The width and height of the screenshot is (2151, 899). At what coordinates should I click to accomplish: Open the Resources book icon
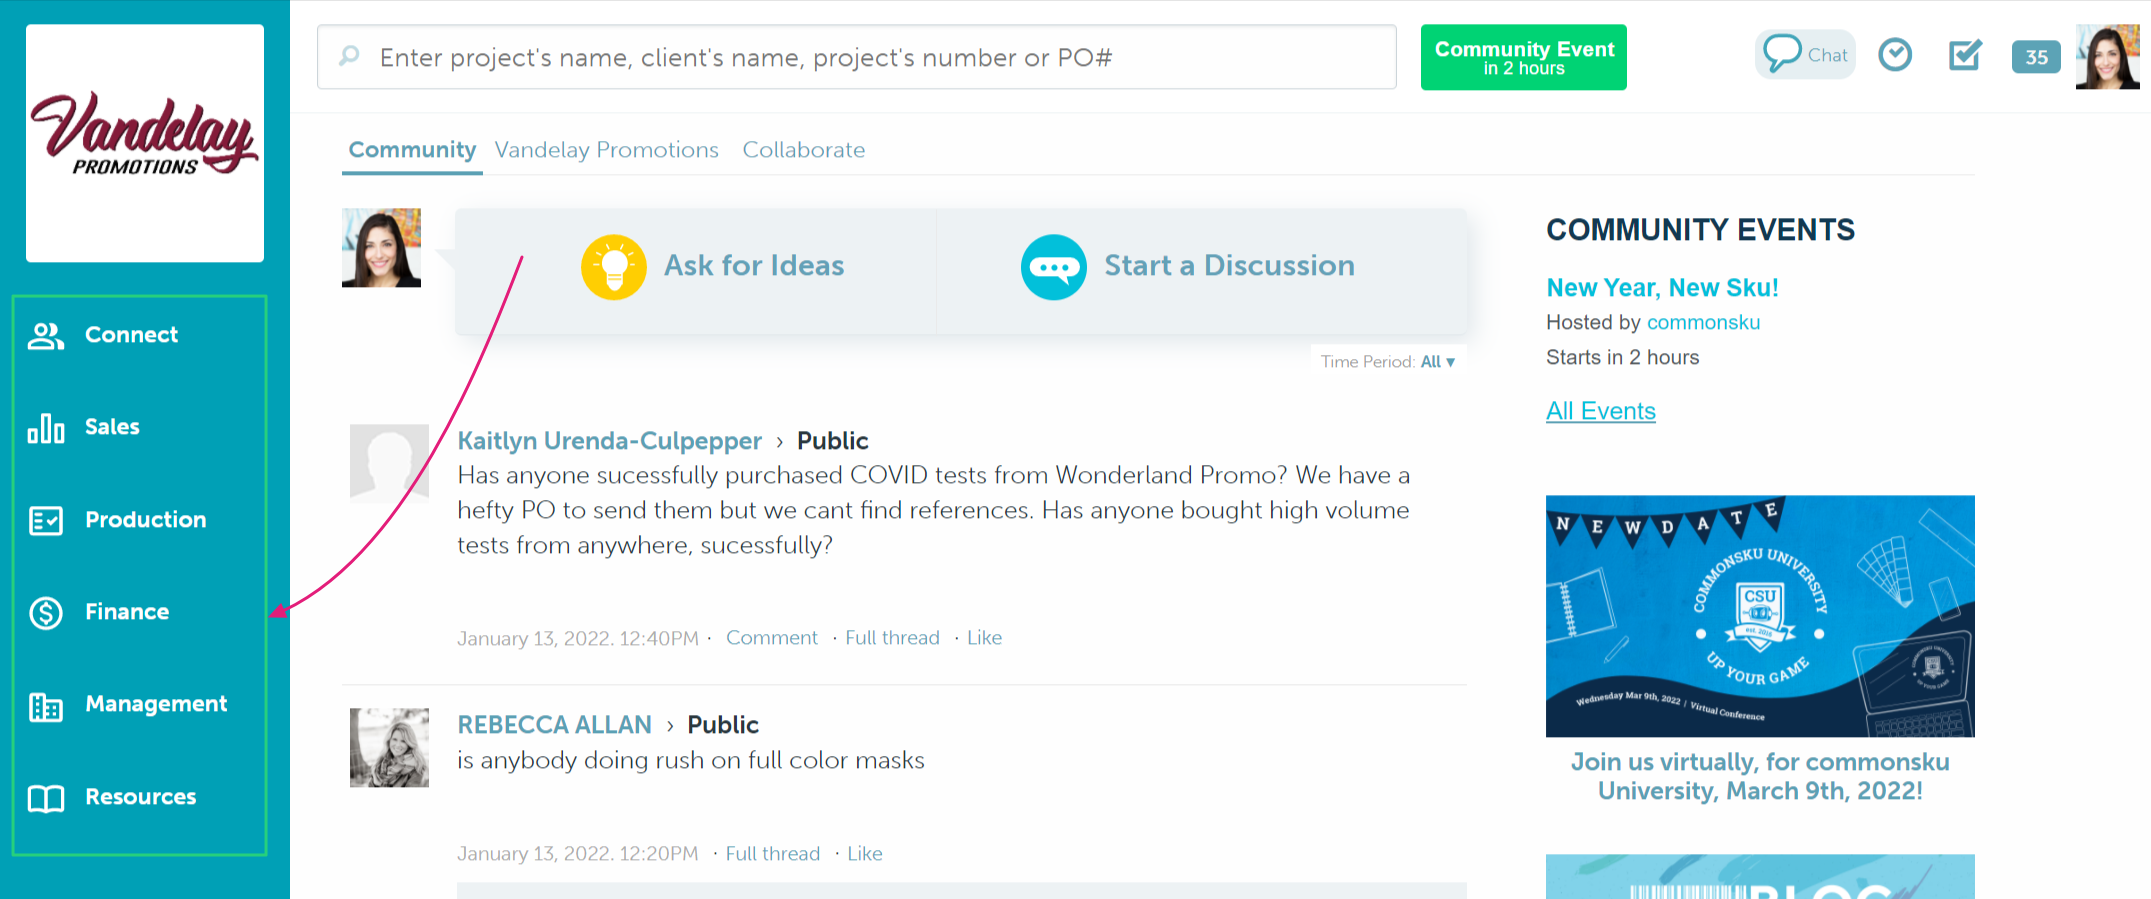pyautogui.click(x=46, y=798)
